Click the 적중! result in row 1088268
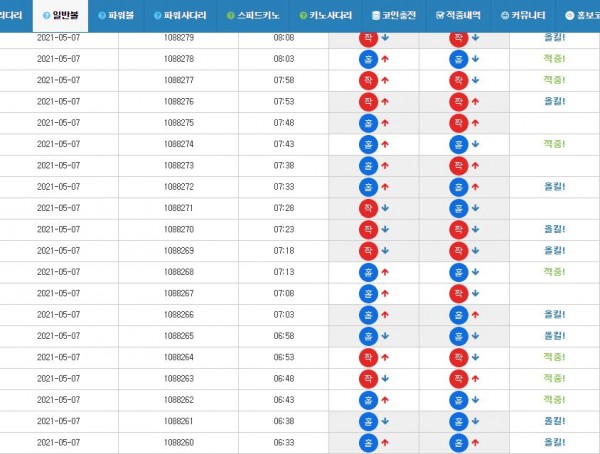The image size is (600, 454). (x=554, y=272)
